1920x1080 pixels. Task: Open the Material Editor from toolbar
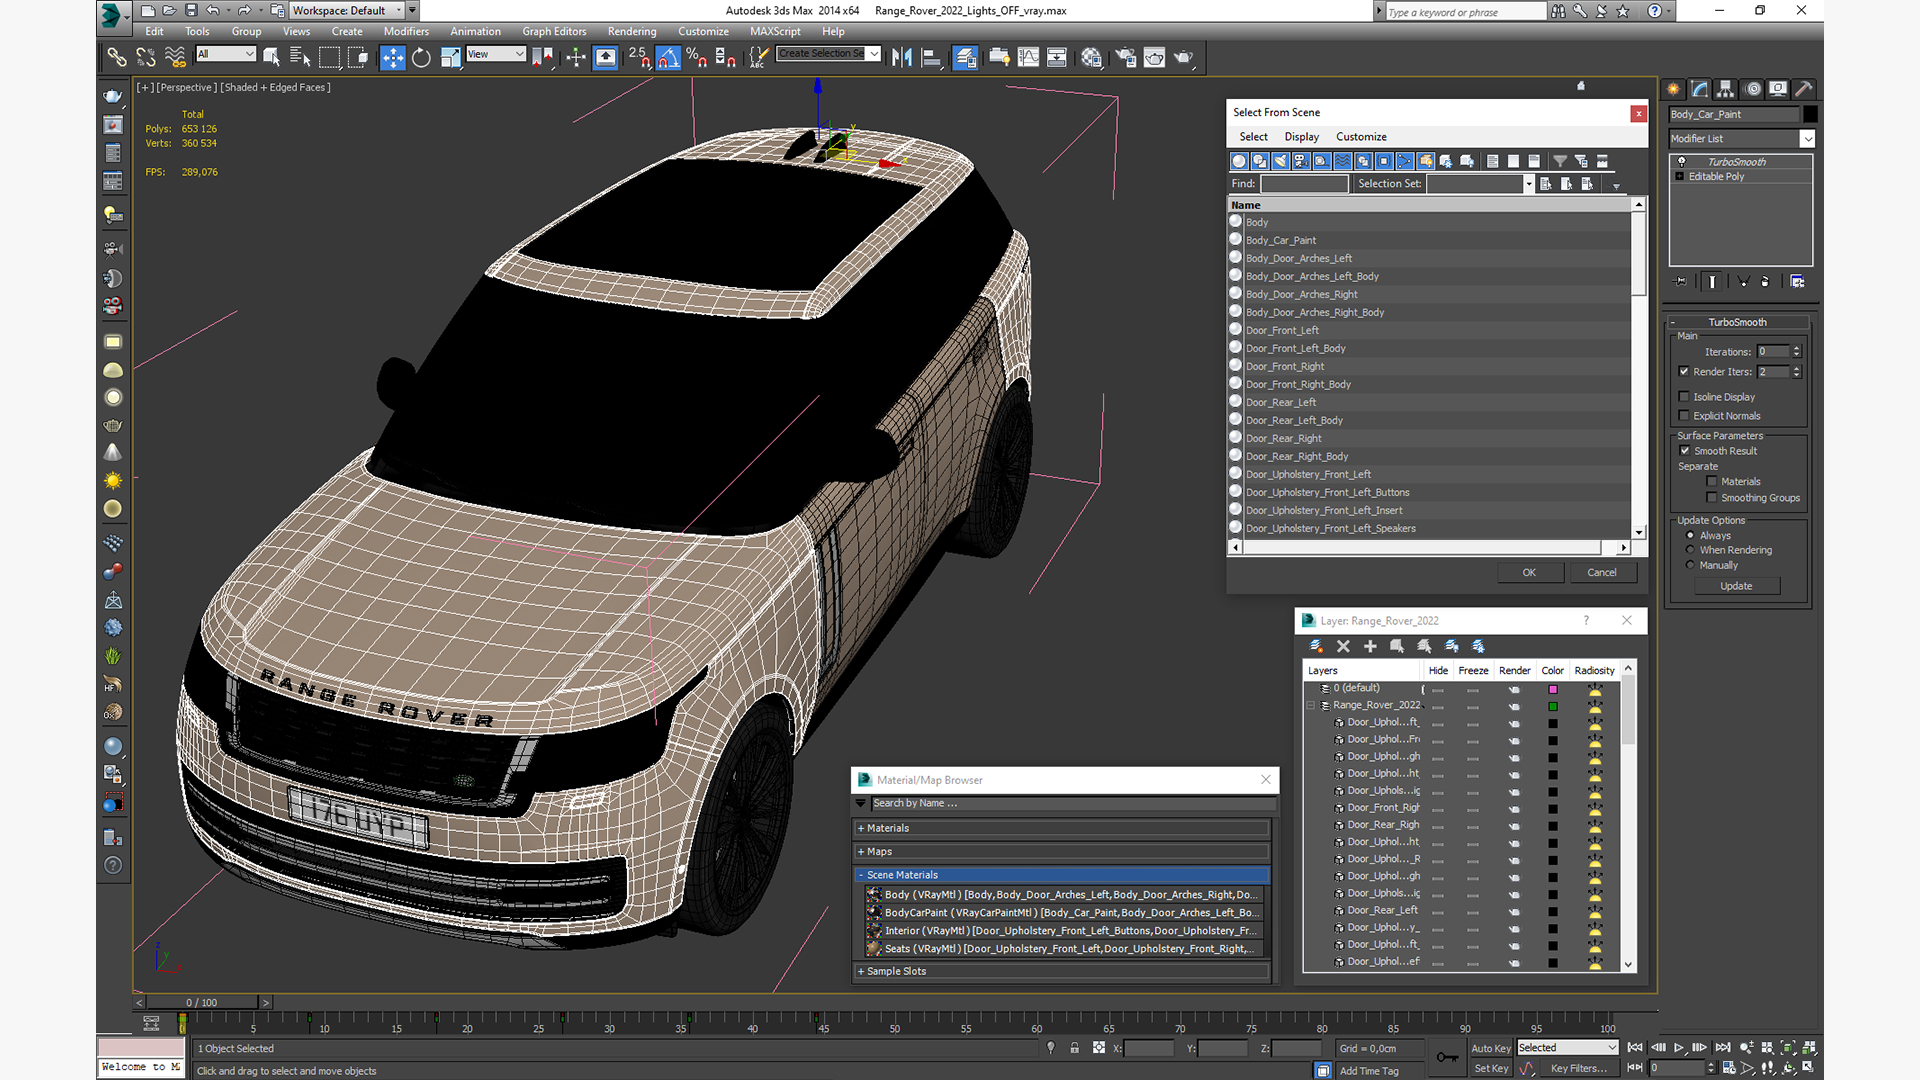click(x=1091, y=58)
